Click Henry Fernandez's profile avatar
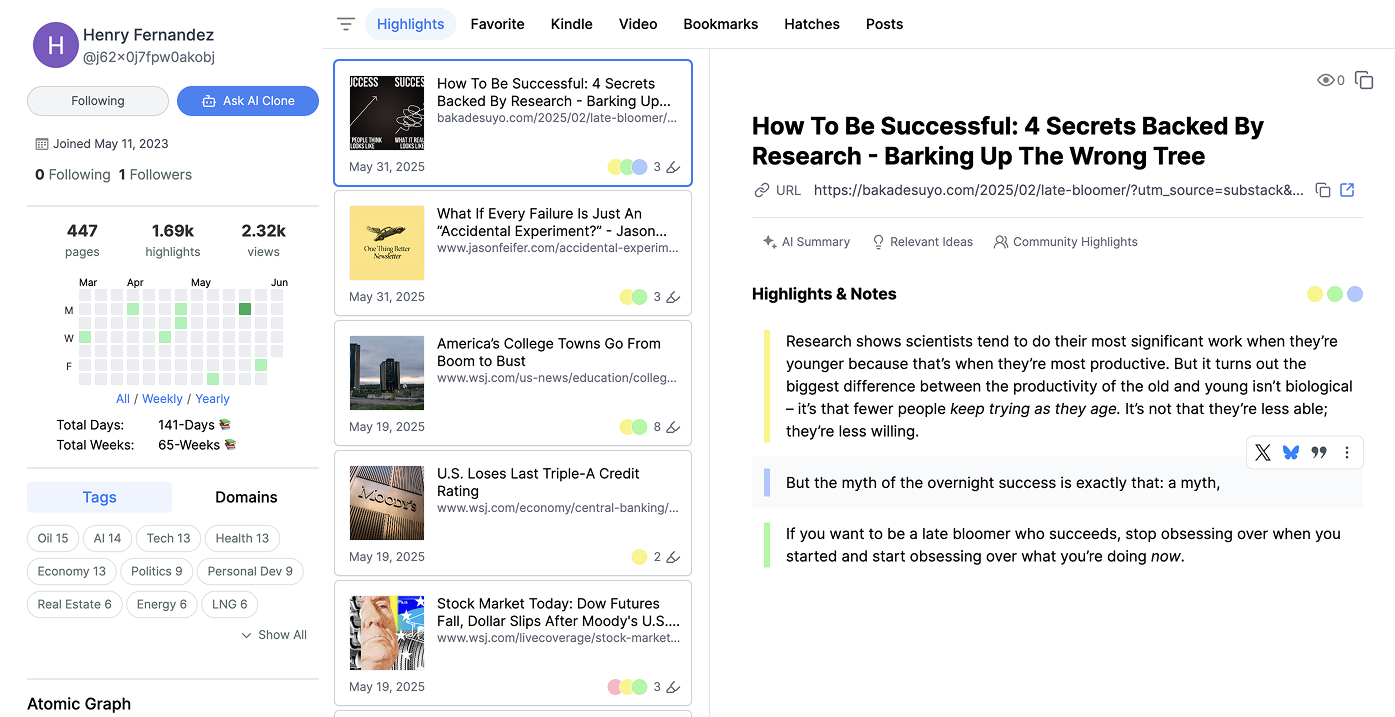 [56, 45]
